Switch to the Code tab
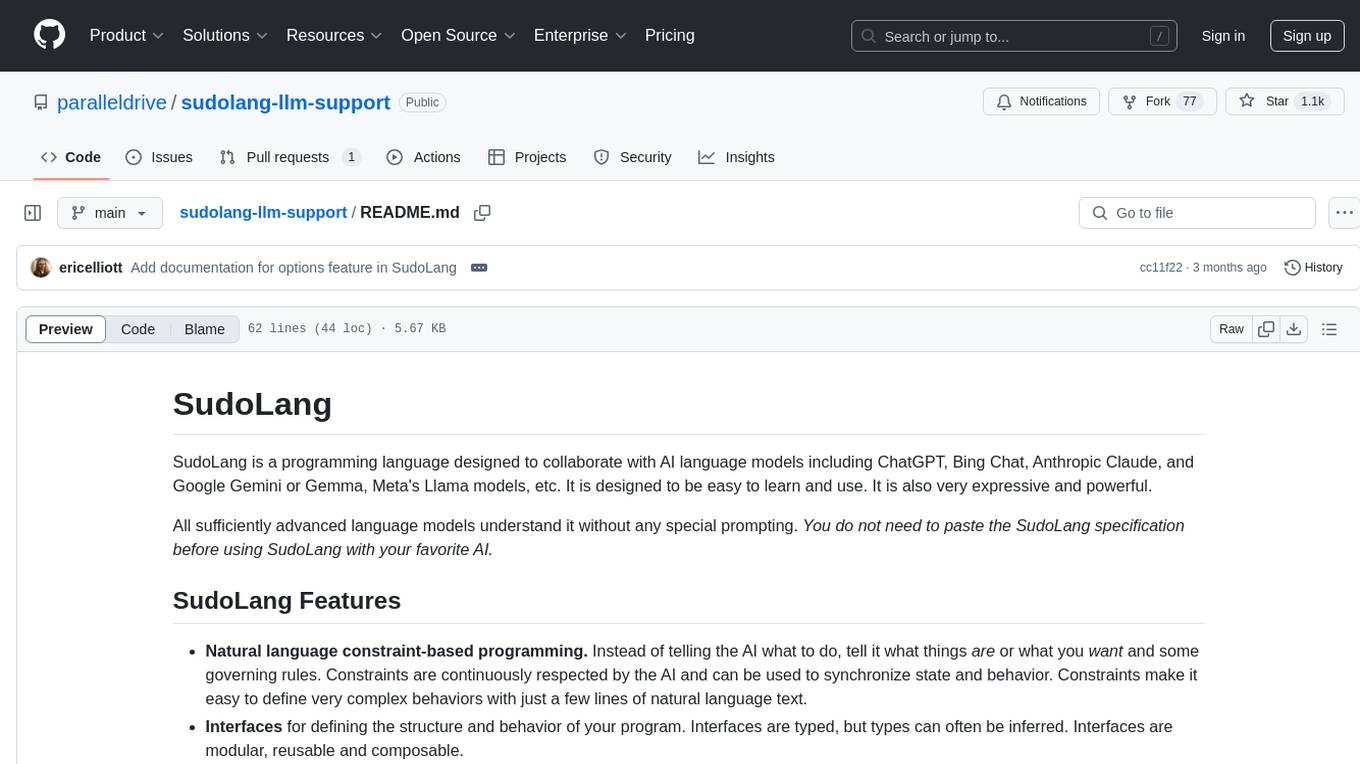The height and width of the screenshot is (764, 1360). click(70, 157)
